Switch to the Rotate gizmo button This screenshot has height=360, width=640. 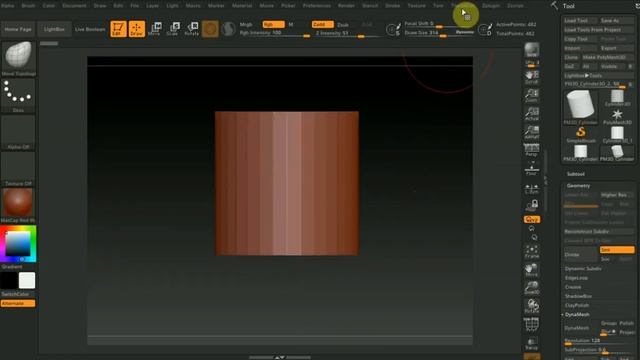tap(192, 29)
